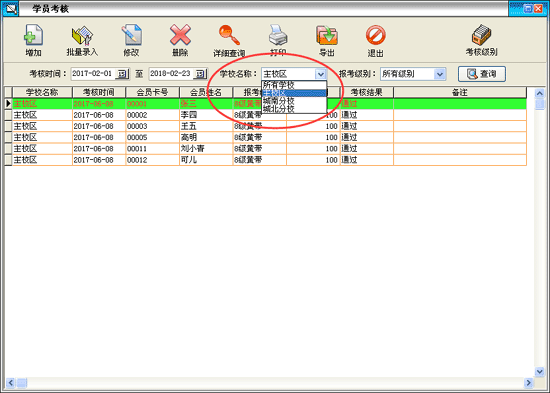Close the 学员考核 window
Image resolution: width=550 pixels, height=393 pixels.
(538, 9)
